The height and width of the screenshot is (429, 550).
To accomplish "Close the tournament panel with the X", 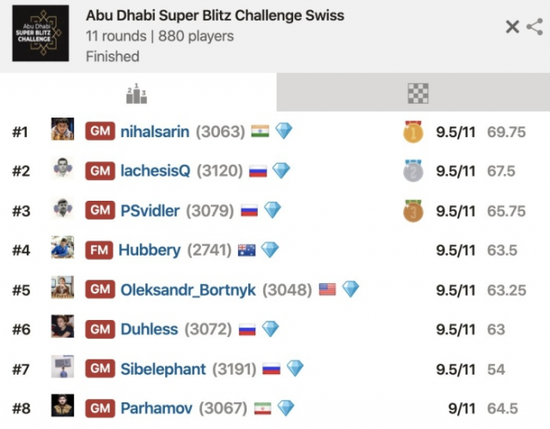I will tap(512, 27).
